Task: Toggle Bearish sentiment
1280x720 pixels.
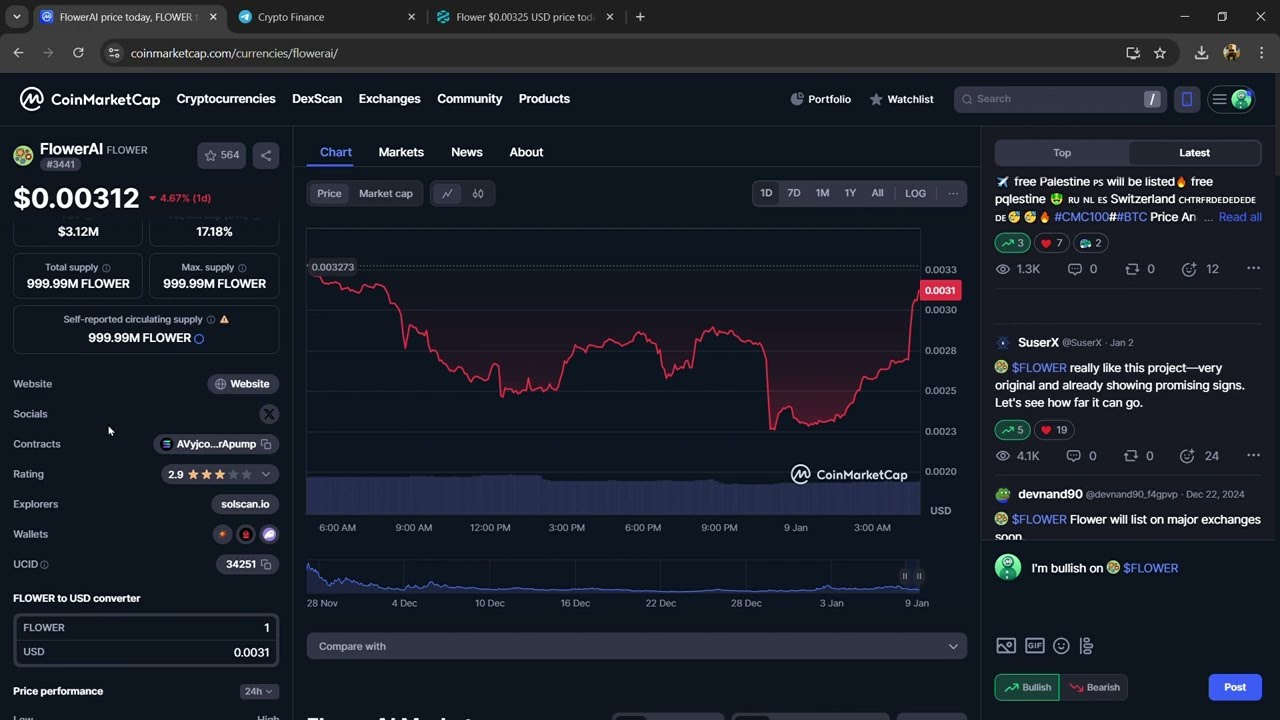Action: (x=1094, y=687)
